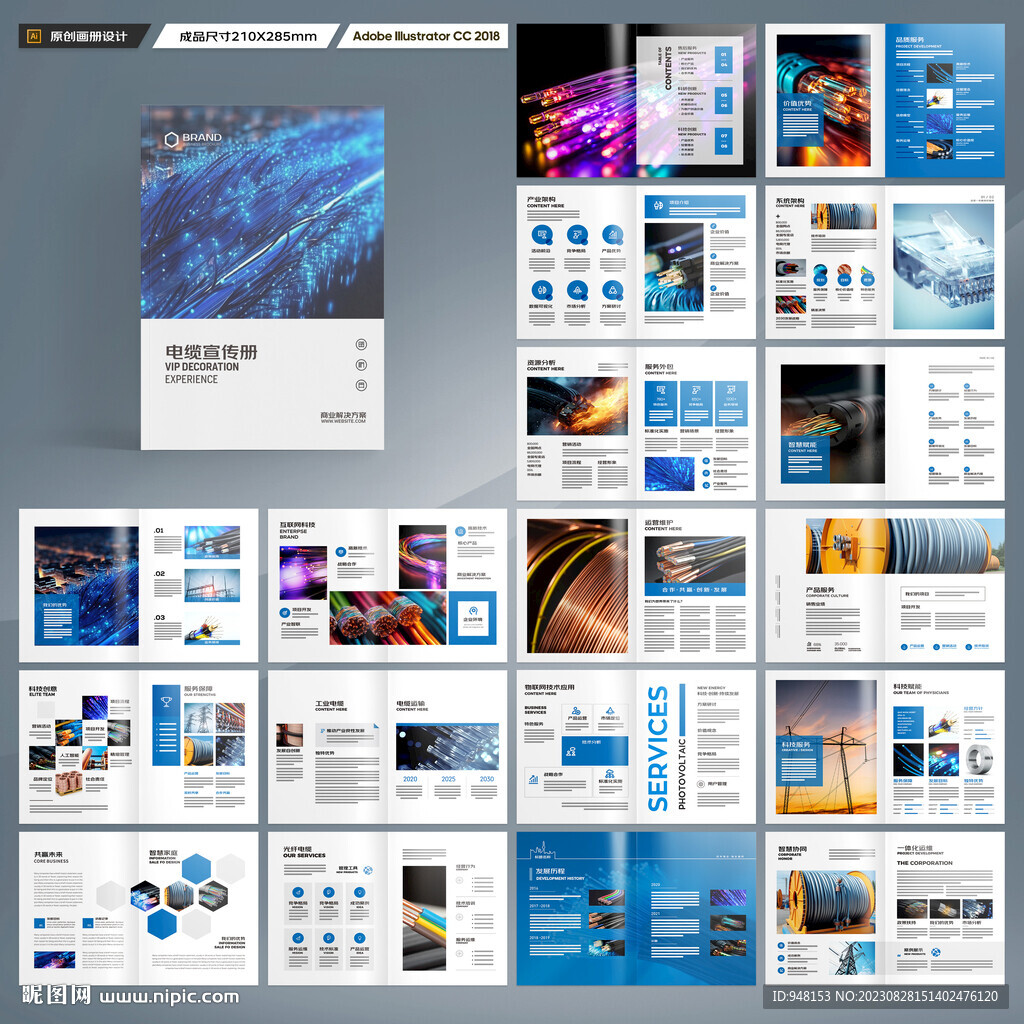Click the vertical SERVICES heading
1024x1024 pixels.
tap(658, 748)
